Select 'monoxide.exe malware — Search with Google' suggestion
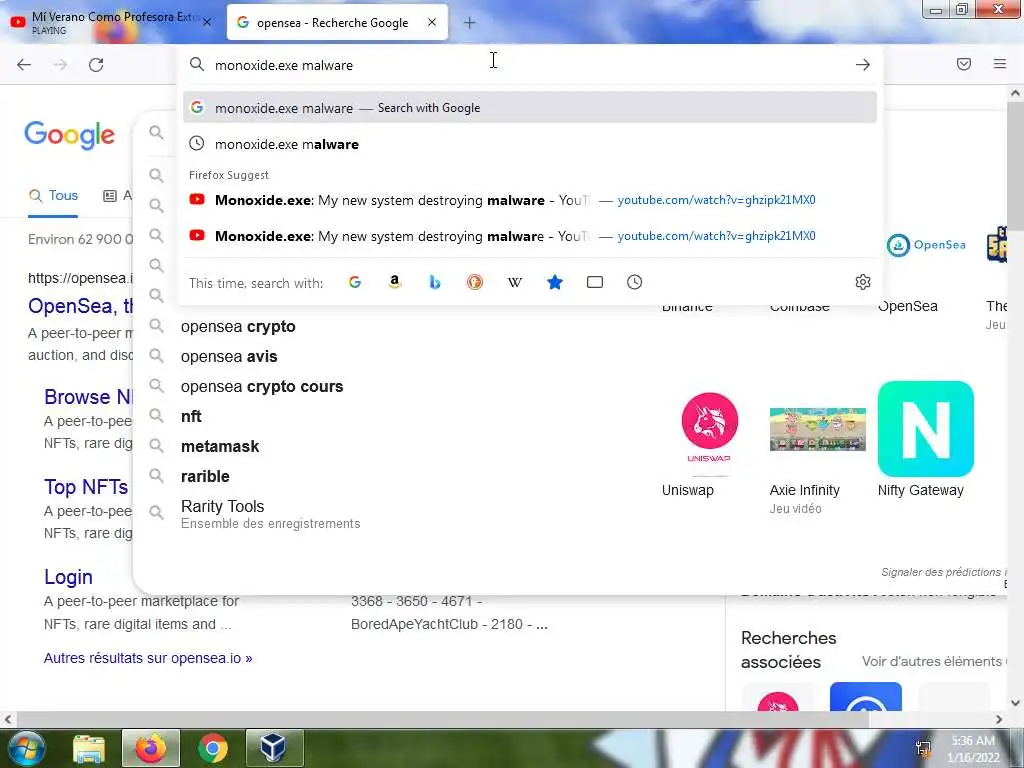 [x=530, y=108]
